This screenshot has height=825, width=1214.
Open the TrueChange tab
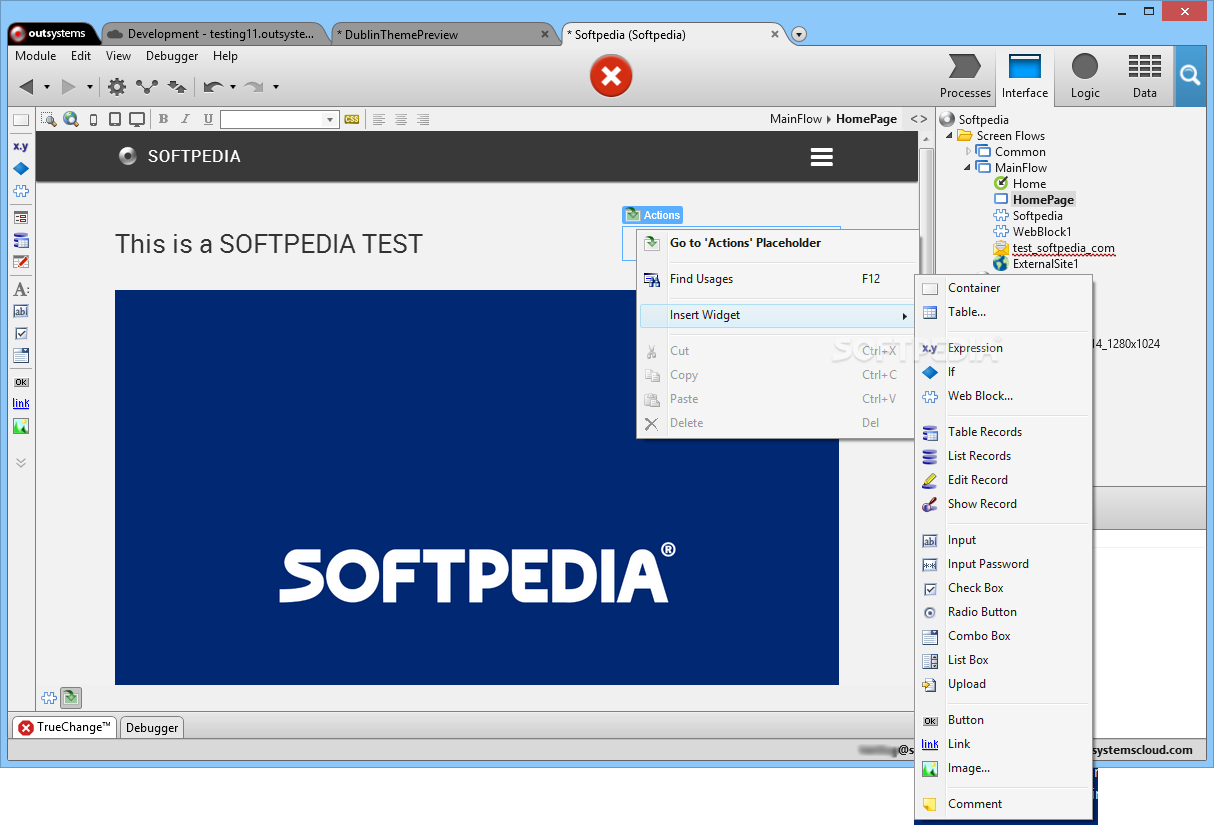click(x=64, y=728)
